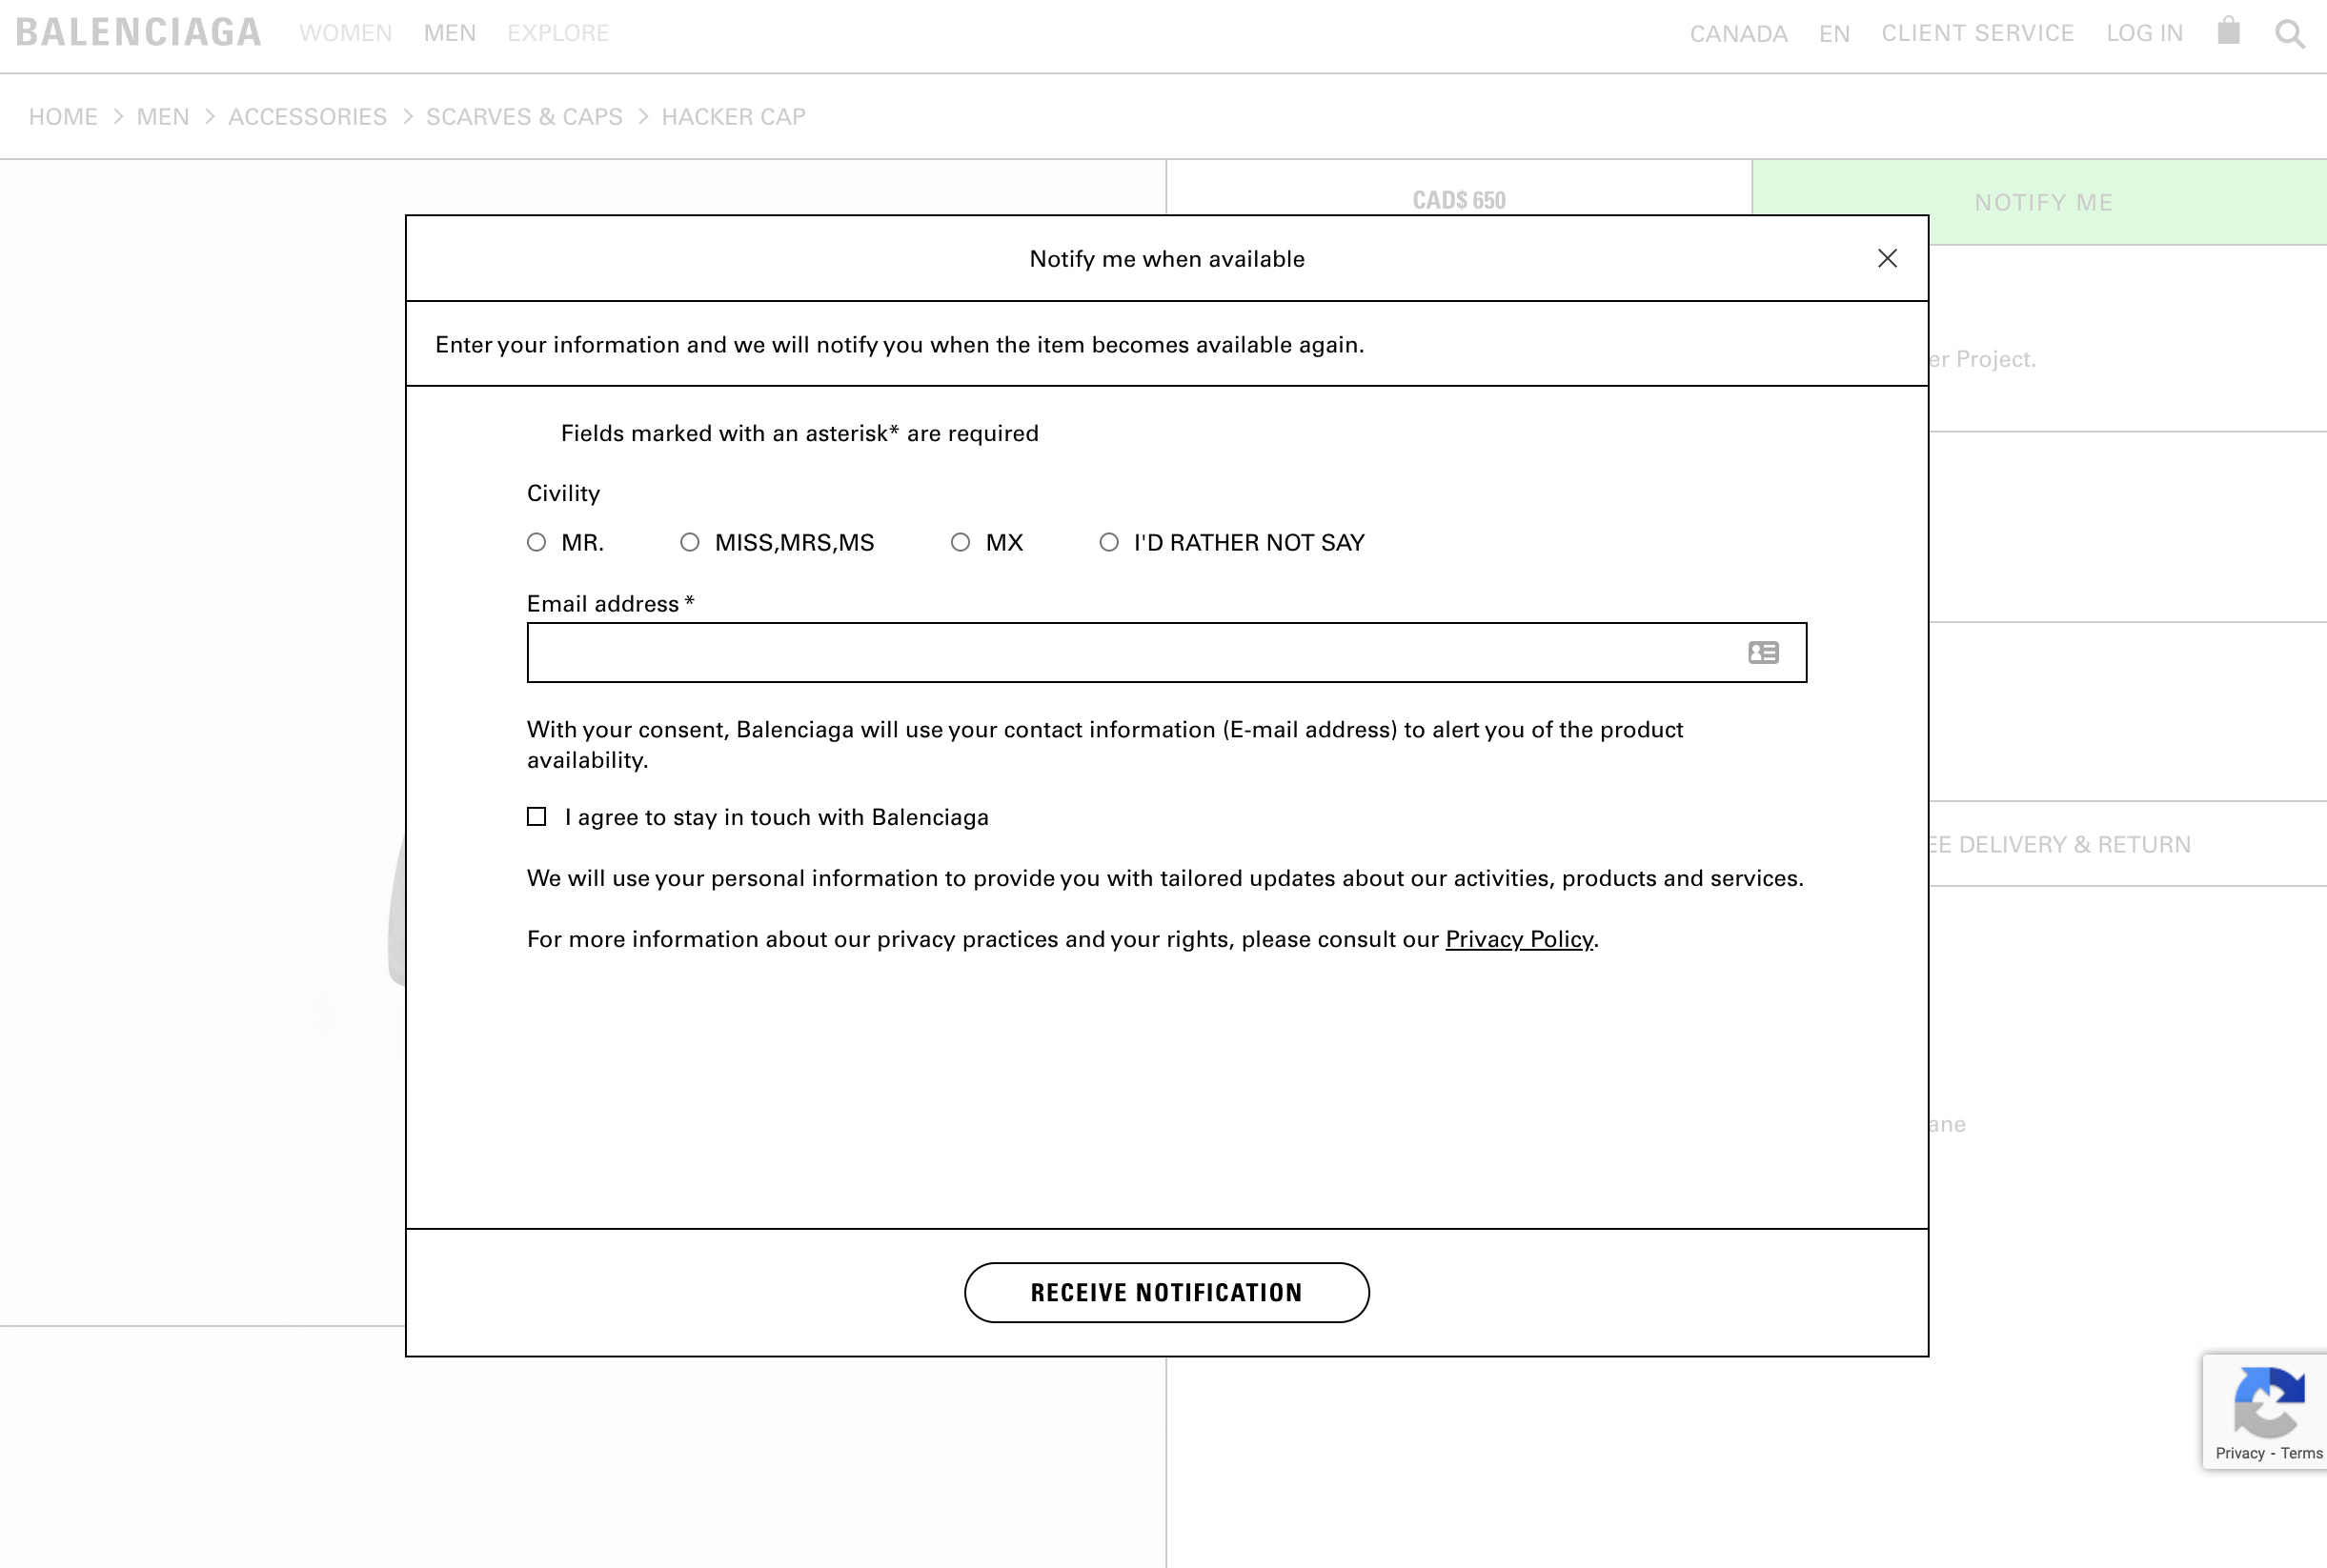Viewport: 2327px width, 1568px height.
Task: Choose the MX civility option
Action: pyautogui.click(x=960, y=543)
